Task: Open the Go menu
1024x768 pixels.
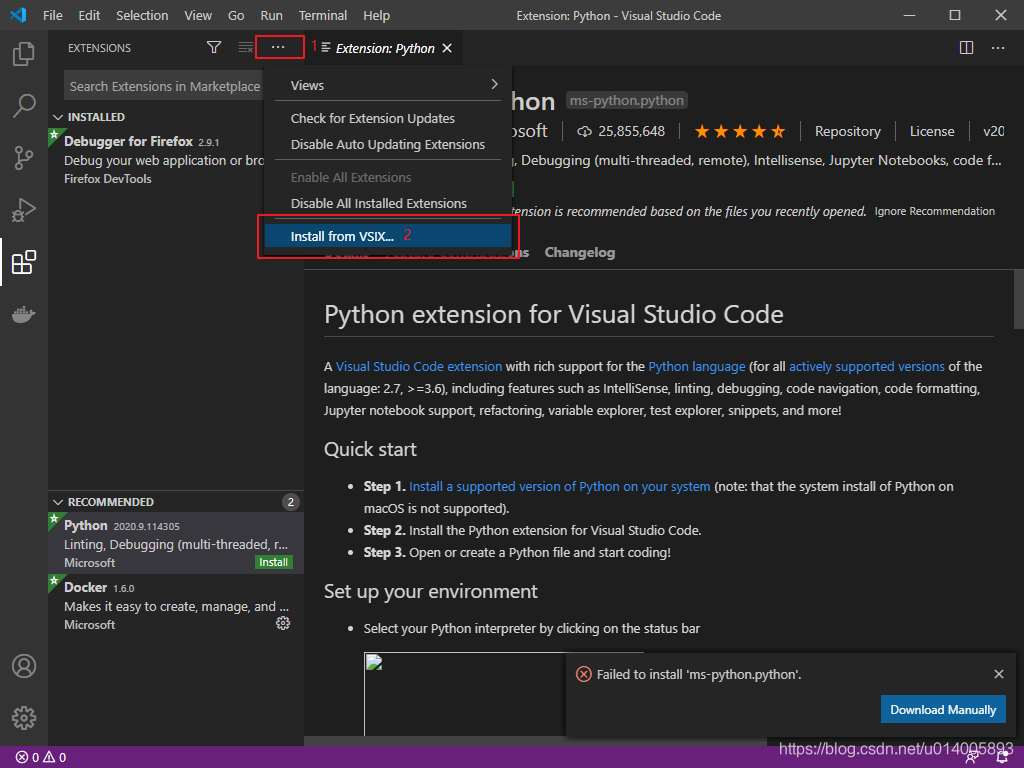Action: 236,15
